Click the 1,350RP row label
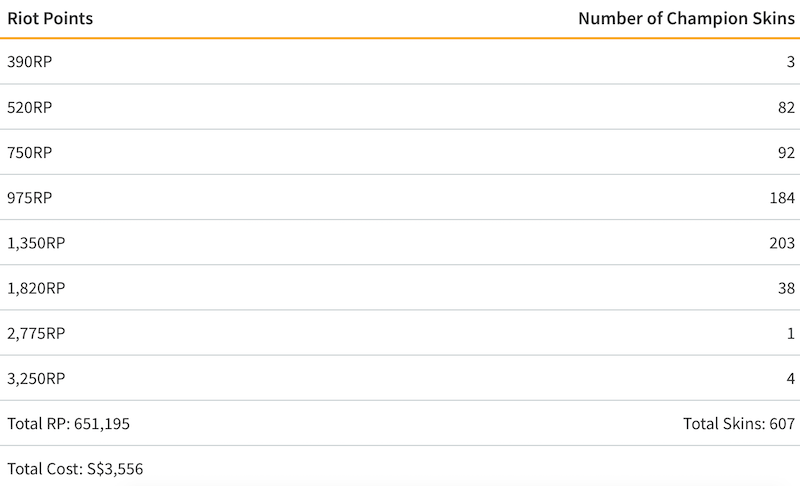The image size is (800, 486). coord(36,243)
